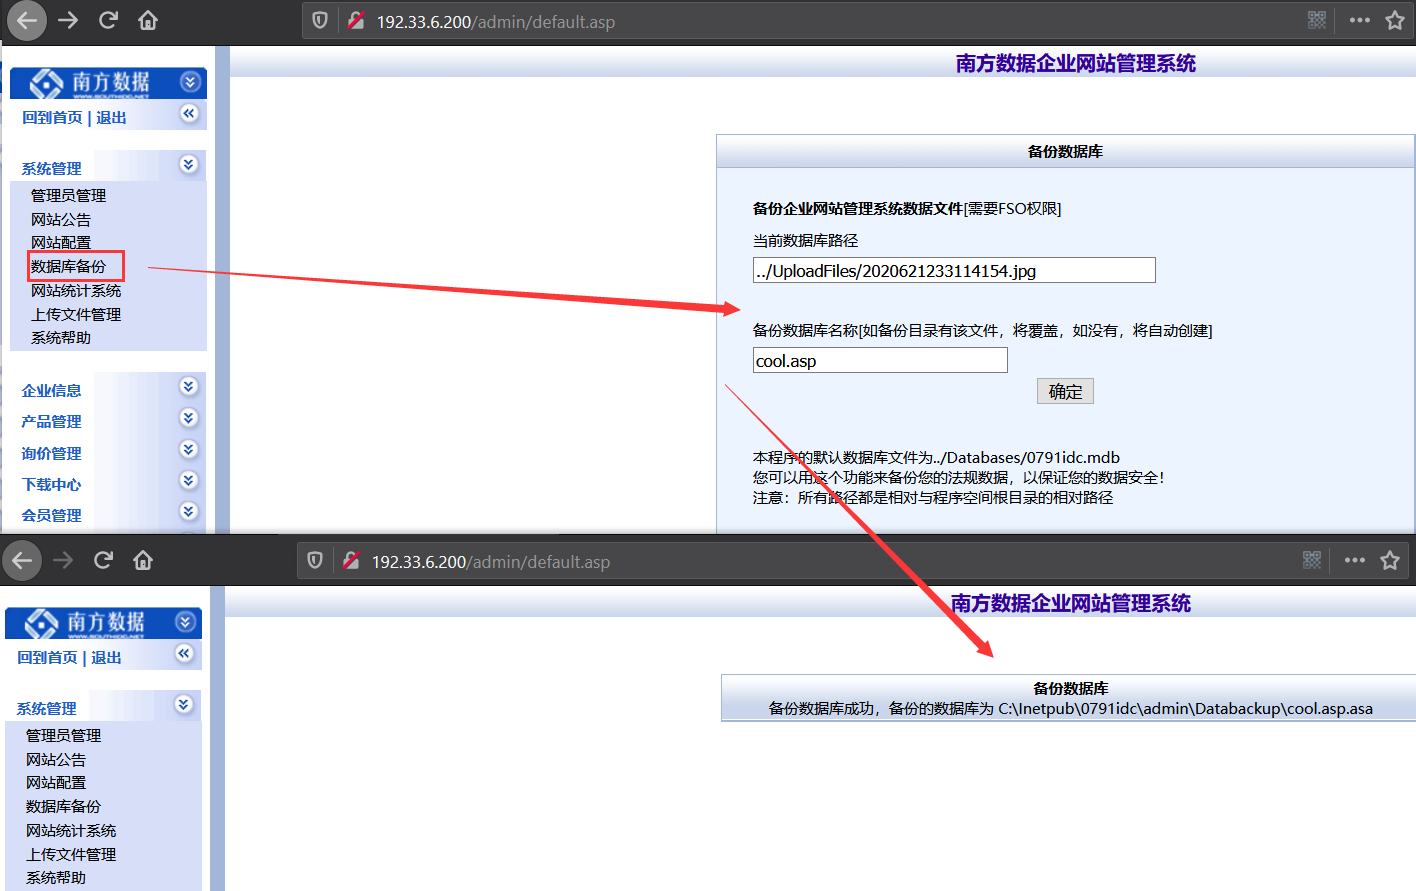Open 系统帮助 in top window sidebar
Image resolution: width=1416 pixels, height=891 pixels.
[61, 338]
